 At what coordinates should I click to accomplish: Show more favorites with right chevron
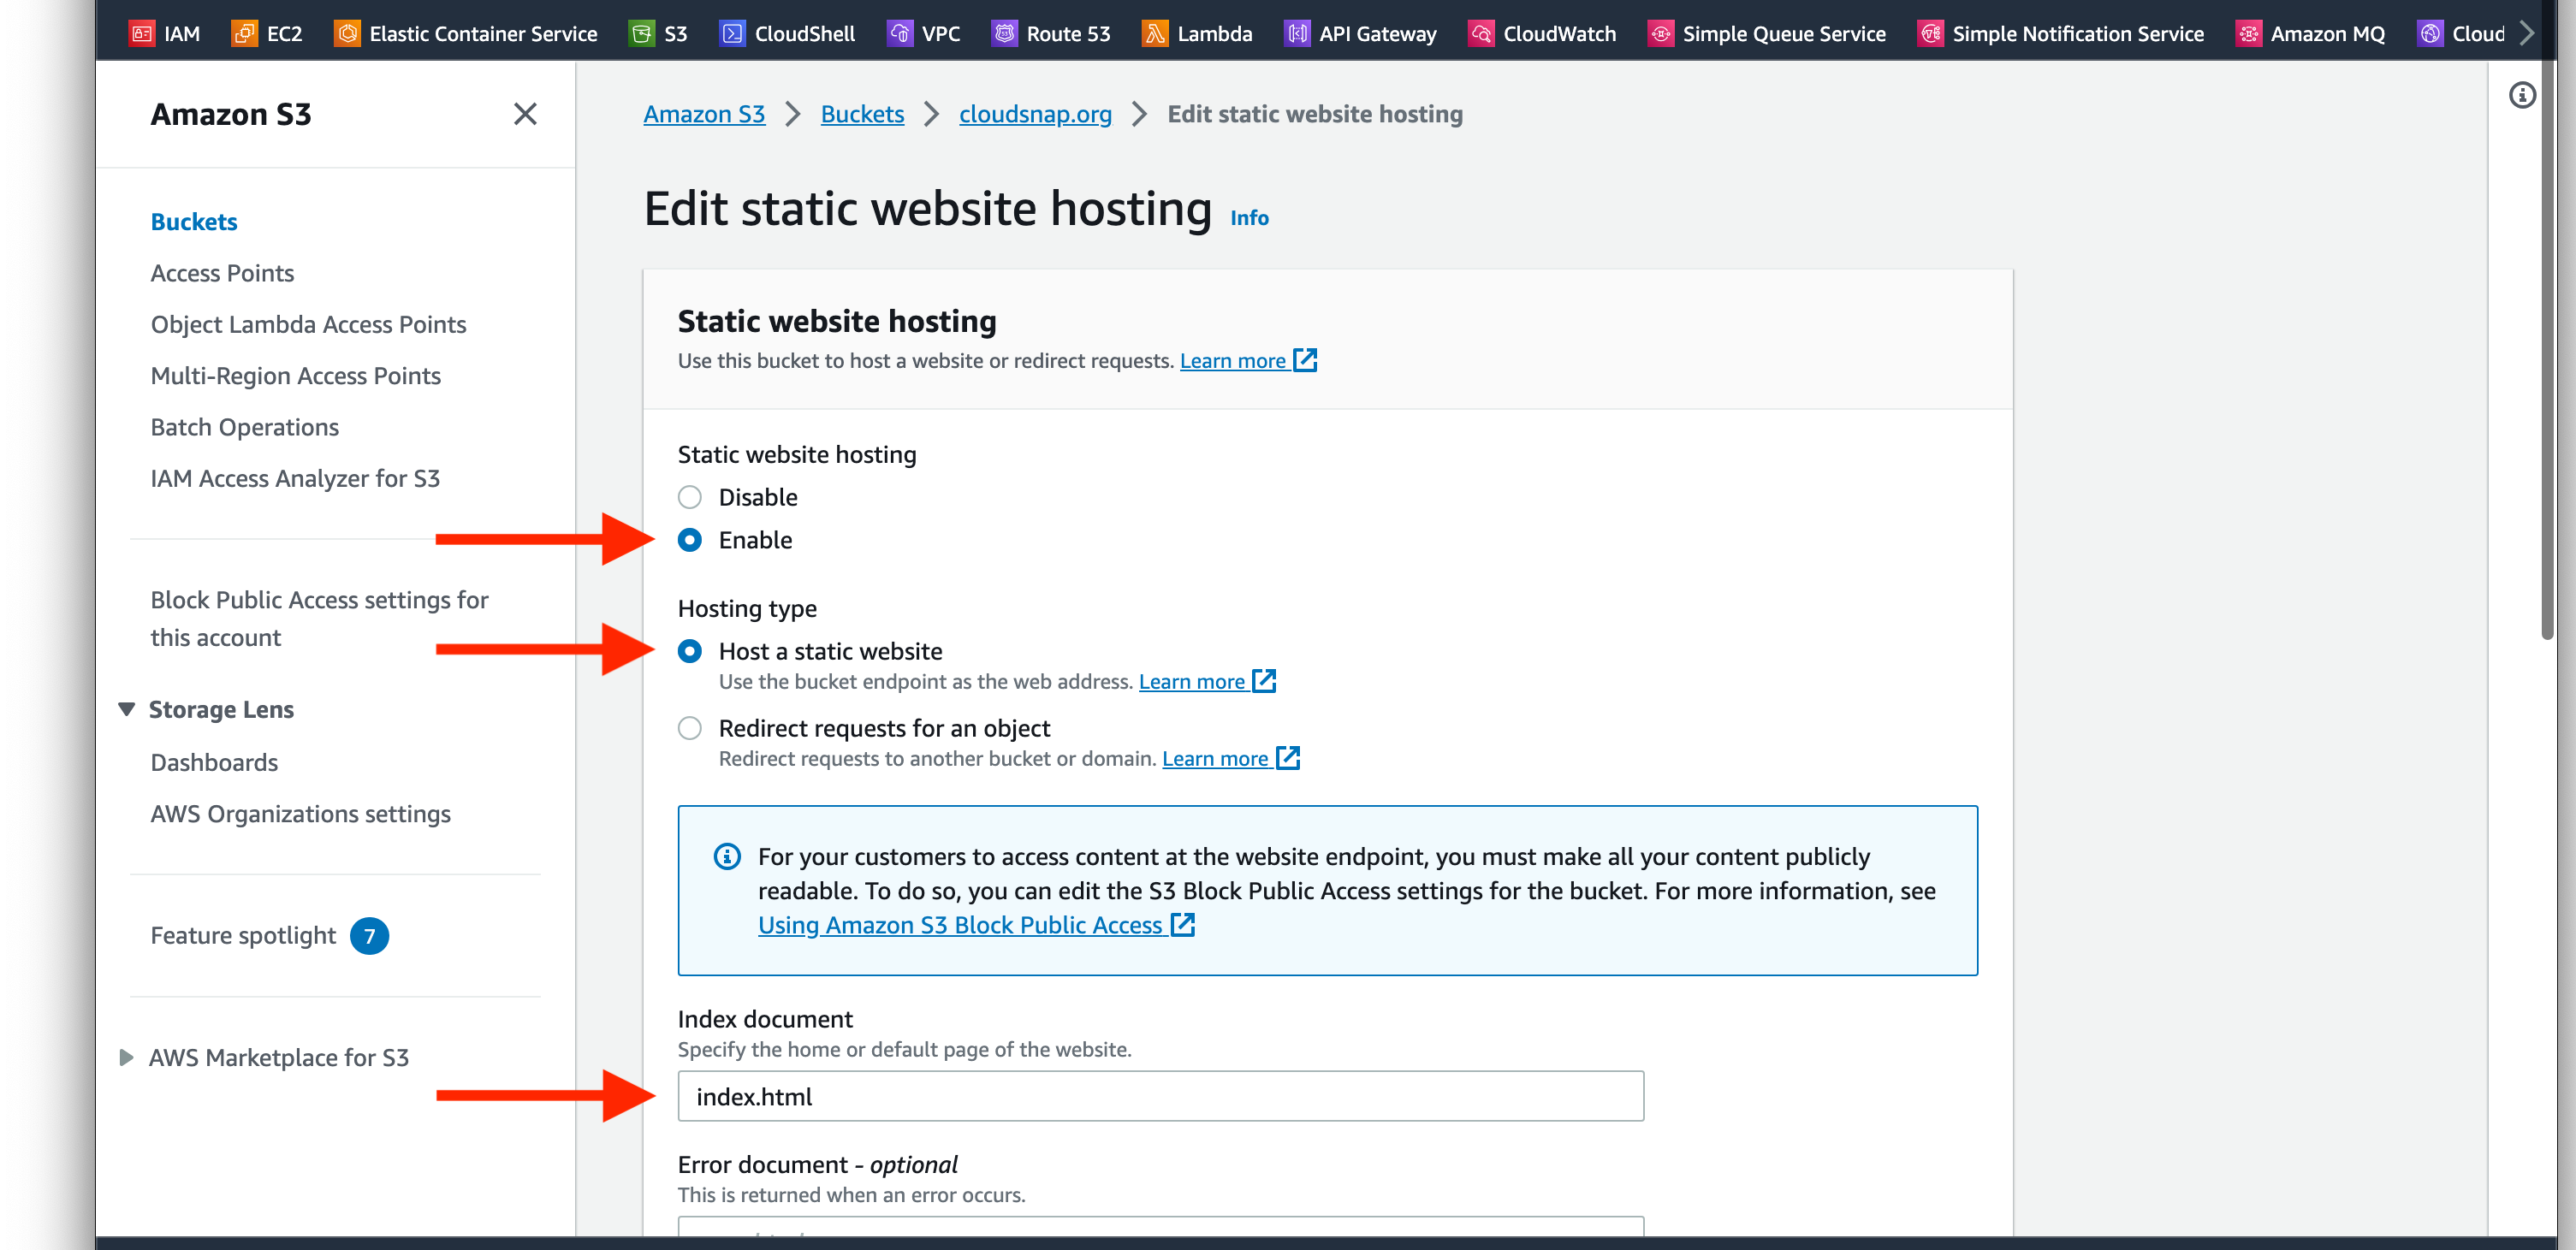pyautogui.click(x=2528, y=33)
